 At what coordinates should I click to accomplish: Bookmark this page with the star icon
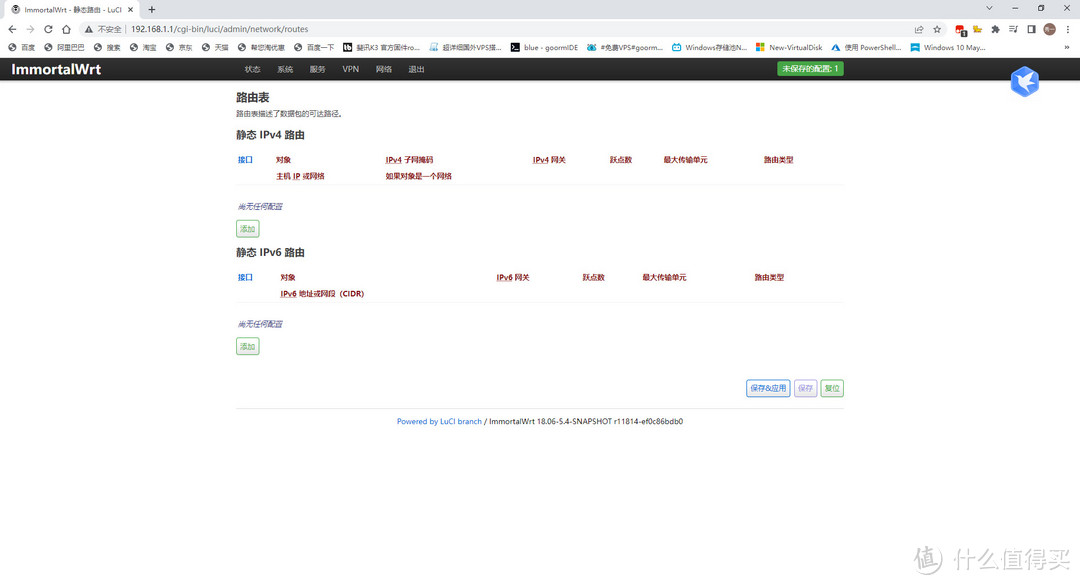(937, 29)
